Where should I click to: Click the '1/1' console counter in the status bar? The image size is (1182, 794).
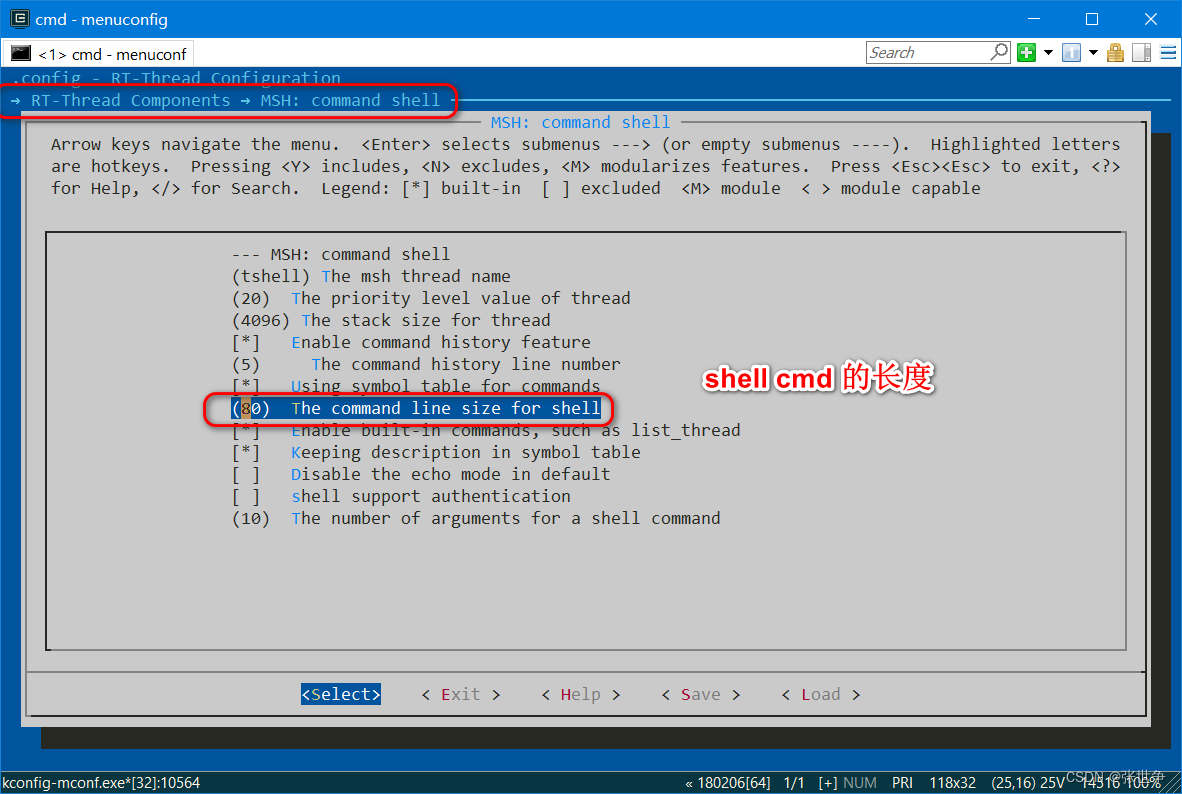(x=794, y=783)
